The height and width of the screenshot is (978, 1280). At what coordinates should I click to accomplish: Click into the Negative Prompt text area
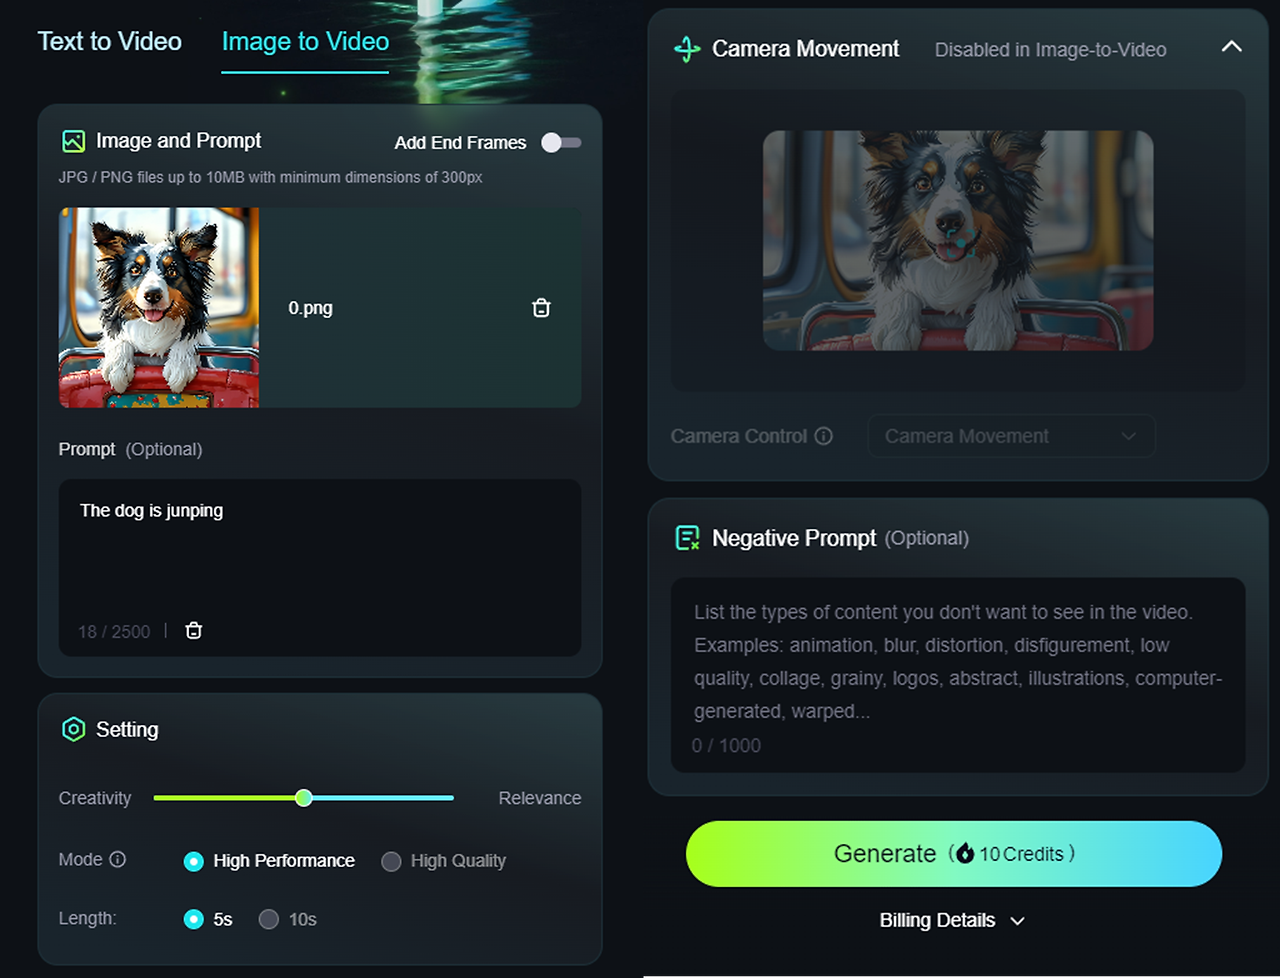(958, 675)
